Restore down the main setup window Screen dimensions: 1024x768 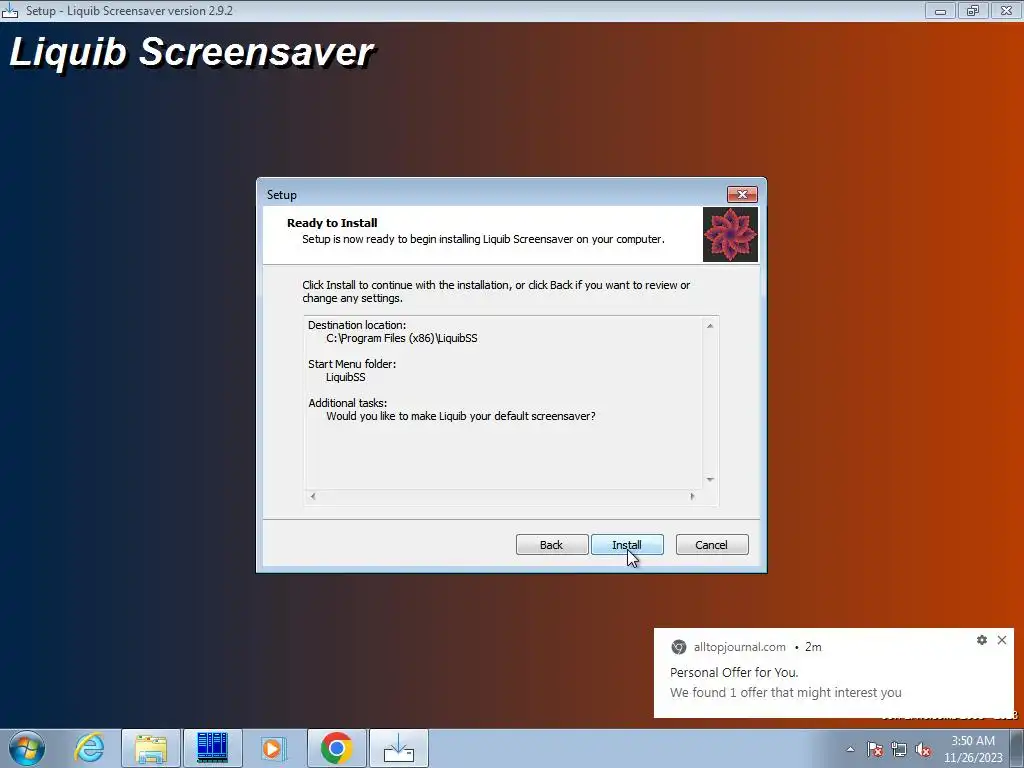973,10
